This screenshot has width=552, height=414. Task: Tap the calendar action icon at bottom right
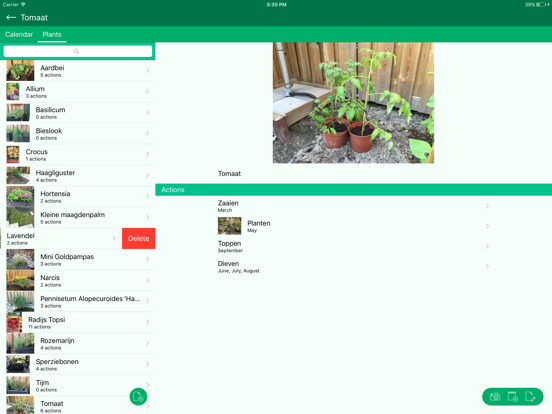point(513,397)
